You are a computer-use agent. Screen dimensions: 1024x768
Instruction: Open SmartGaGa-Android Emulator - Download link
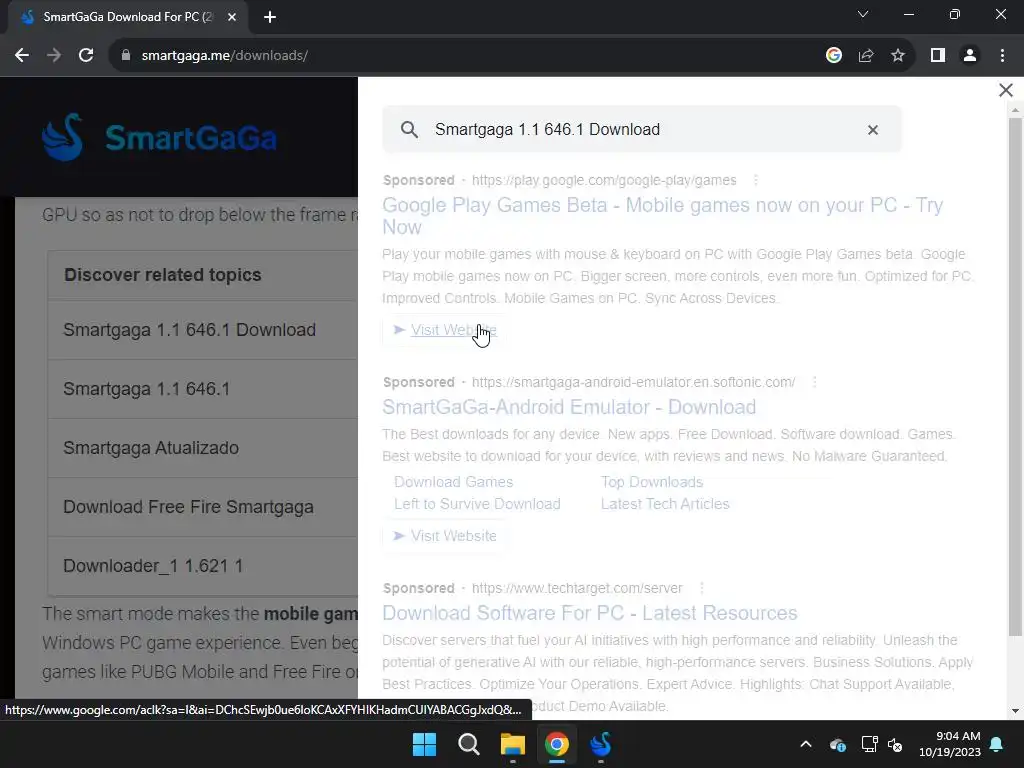pyautogui.click(x=569, y=407)
